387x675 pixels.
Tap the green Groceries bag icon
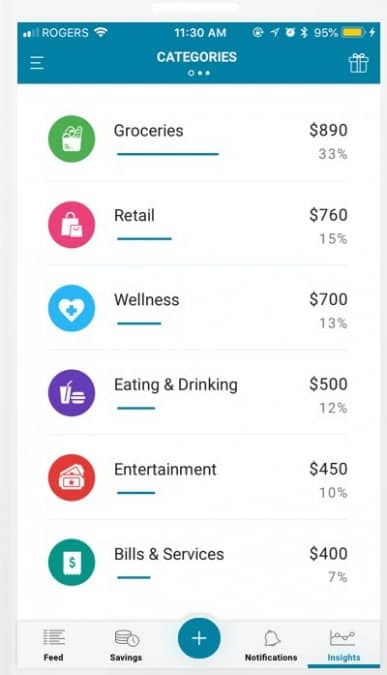pyautogui.click(x=71, y=139)
